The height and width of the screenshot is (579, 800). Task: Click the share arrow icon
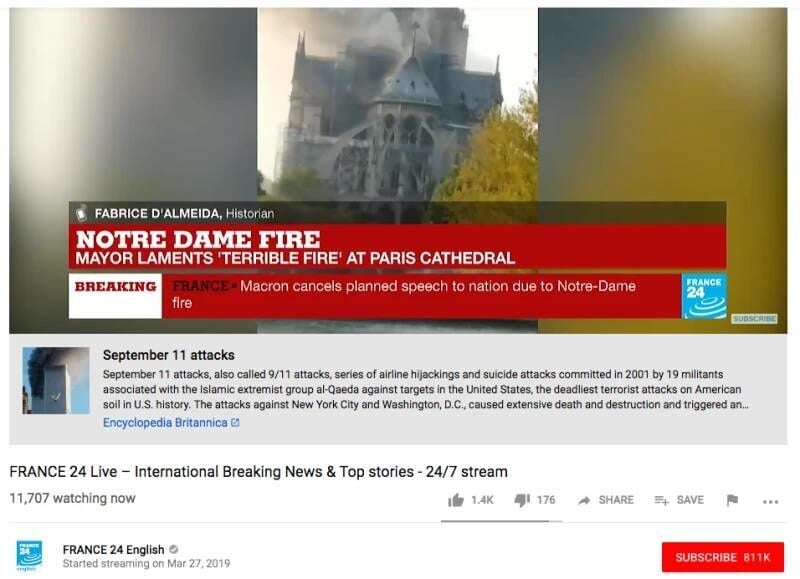tap(584, 500)
